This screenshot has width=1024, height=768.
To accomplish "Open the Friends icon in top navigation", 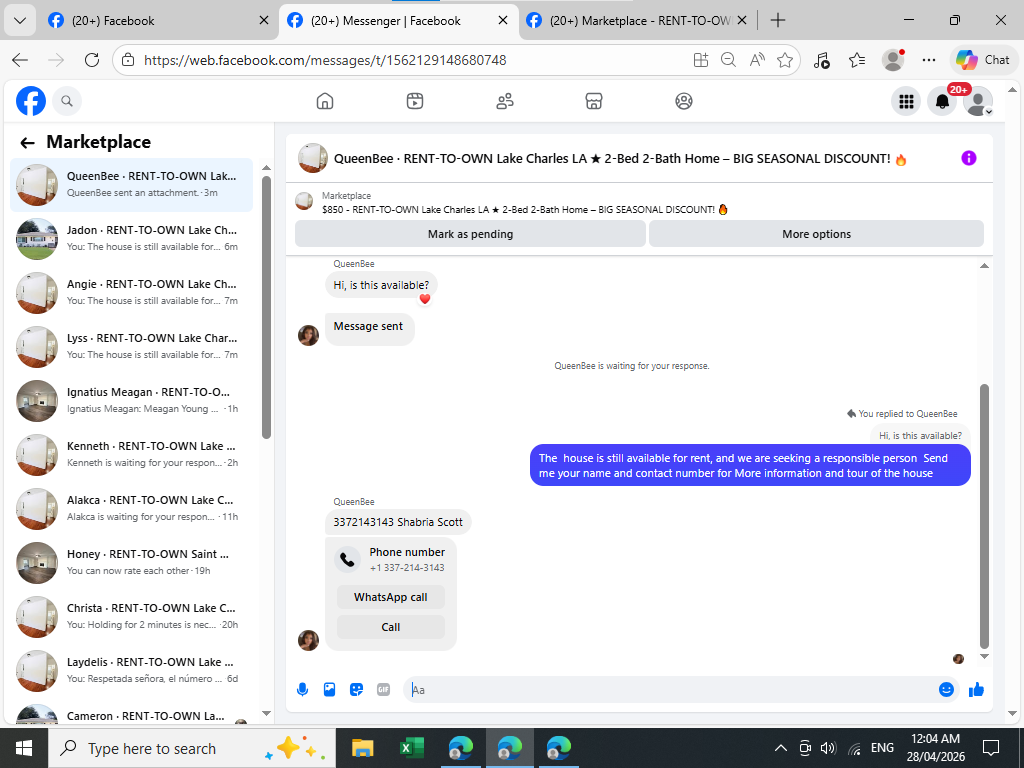I will 505,101.
